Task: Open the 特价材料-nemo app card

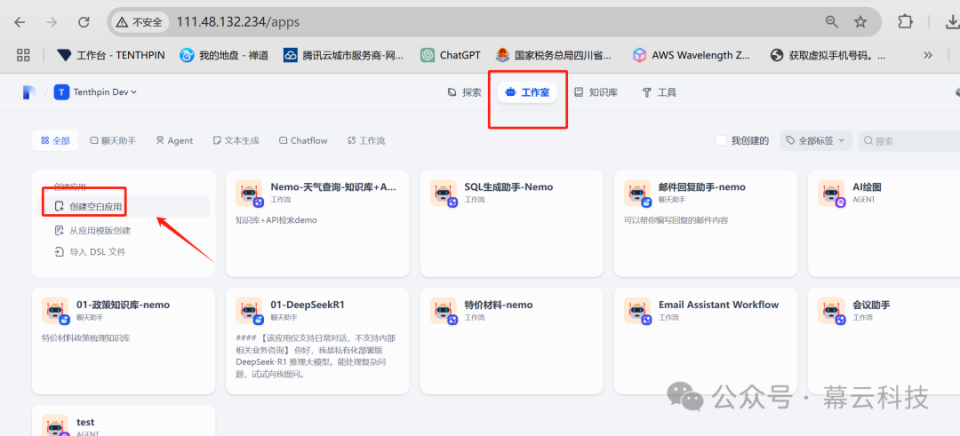Action: (512, 341)
